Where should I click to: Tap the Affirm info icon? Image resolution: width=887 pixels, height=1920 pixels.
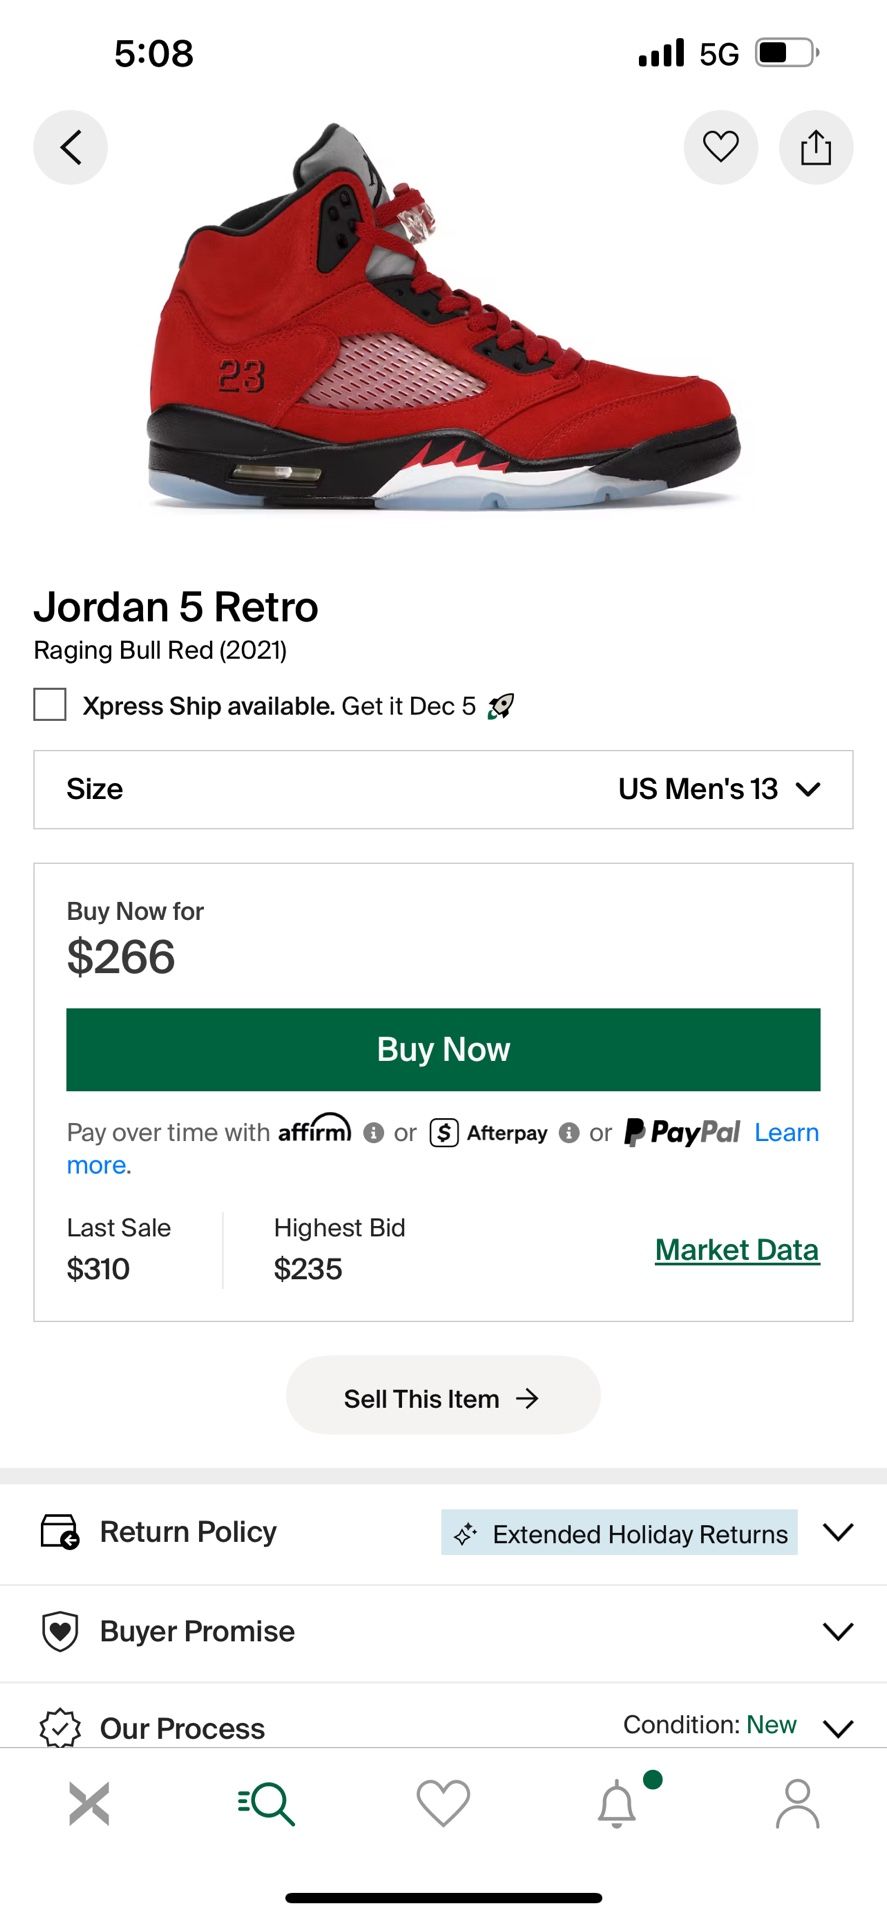pyautogui.click(x=374, y=1132)
